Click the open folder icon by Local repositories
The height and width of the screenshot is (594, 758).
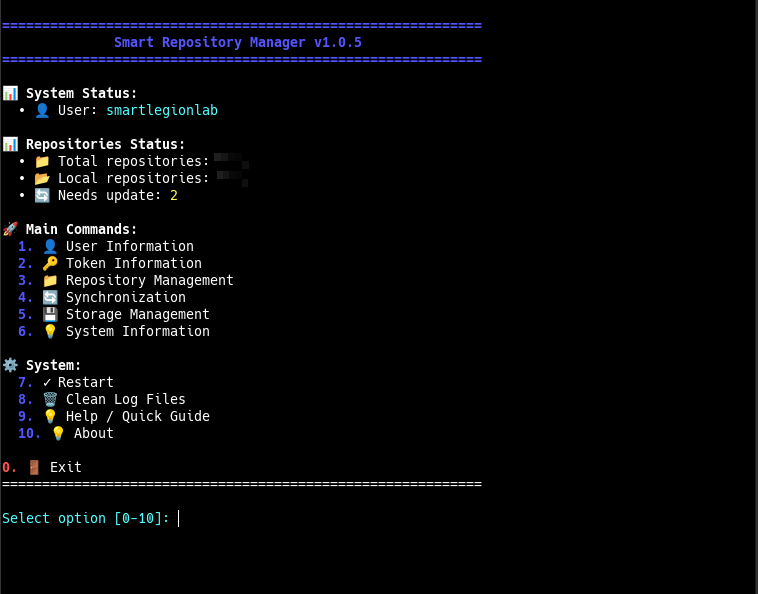pos(42,178)
